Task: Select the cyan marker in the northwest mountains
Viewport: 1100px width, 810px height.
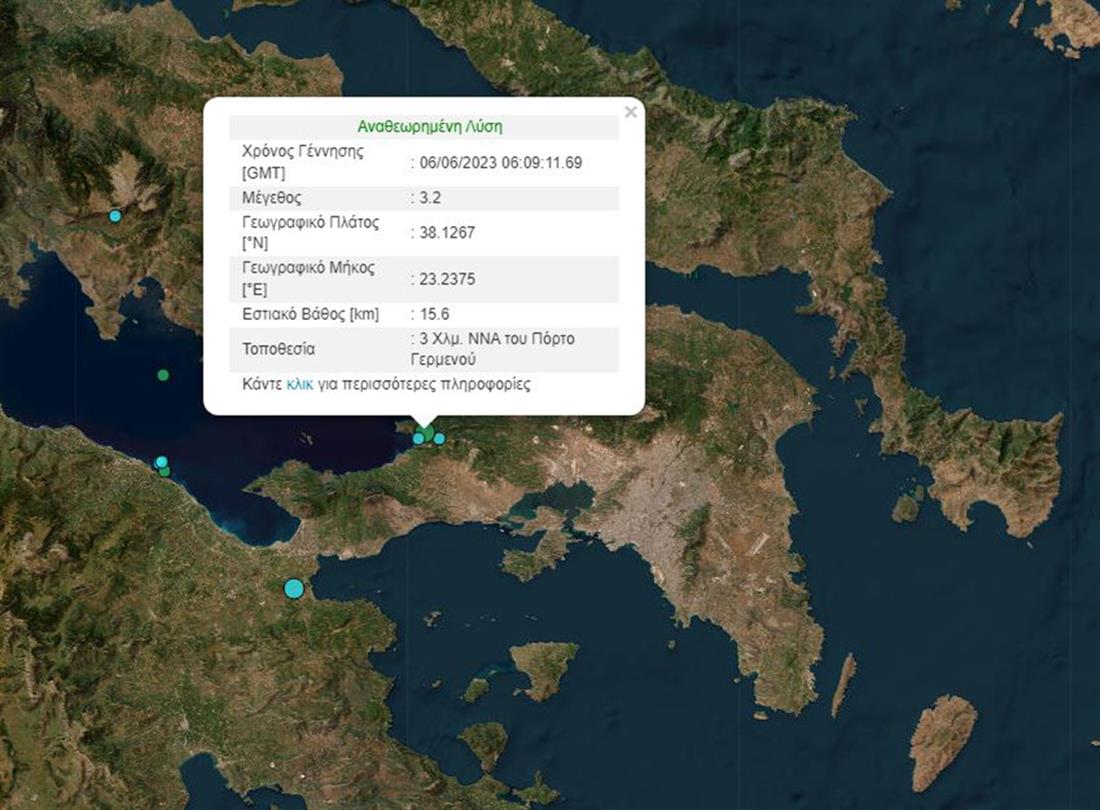Action: (115, 216)
